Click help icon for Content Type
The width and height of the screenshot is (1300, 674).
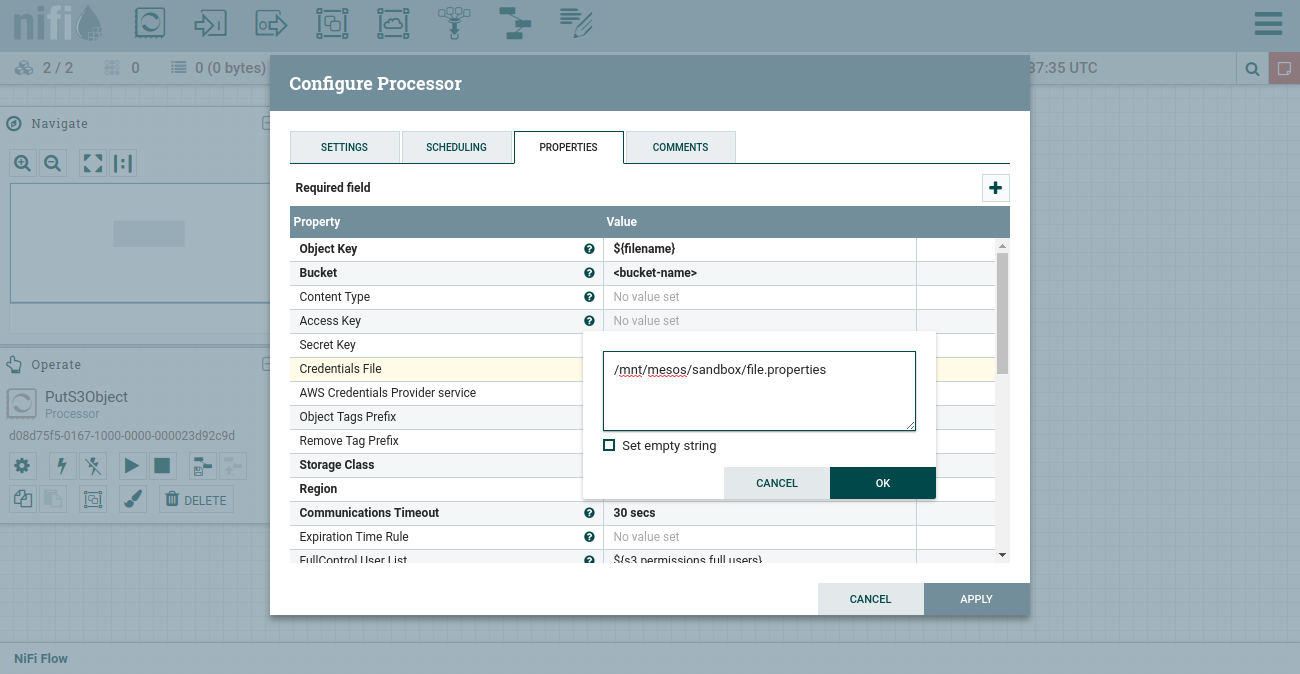click(x=589, y=297)
